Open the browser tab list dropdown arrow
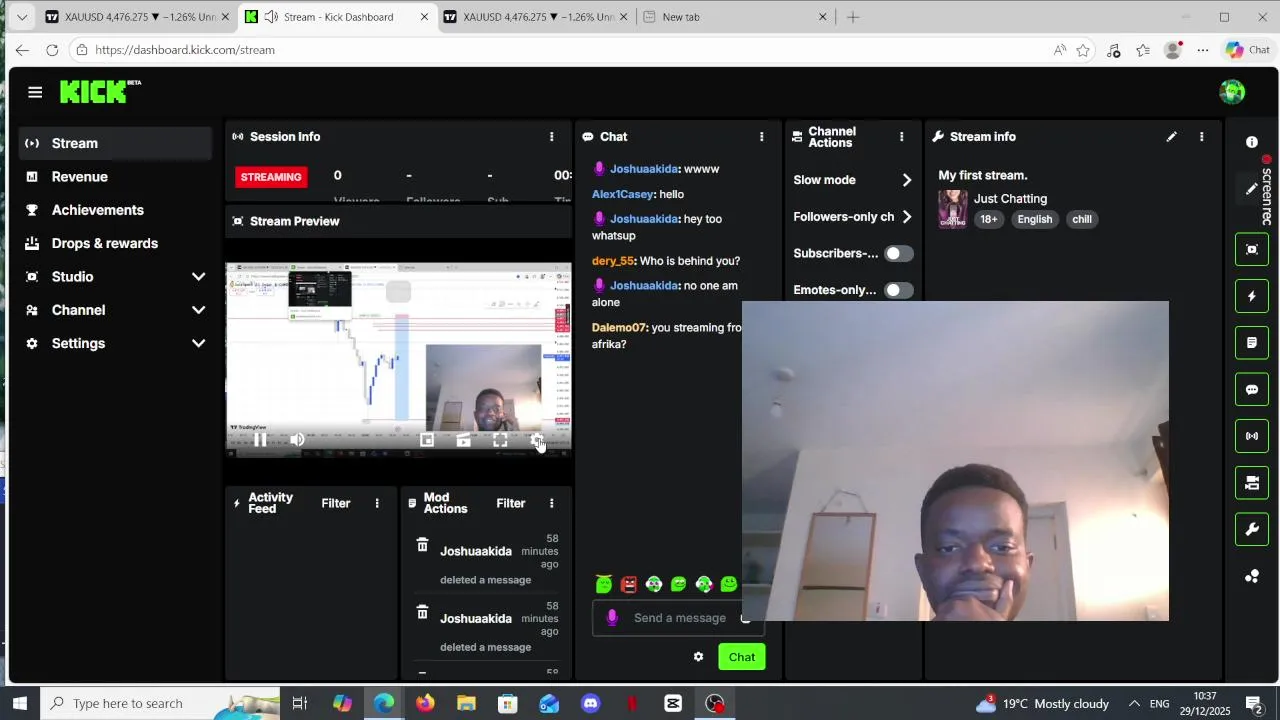 tap(22, 17)
